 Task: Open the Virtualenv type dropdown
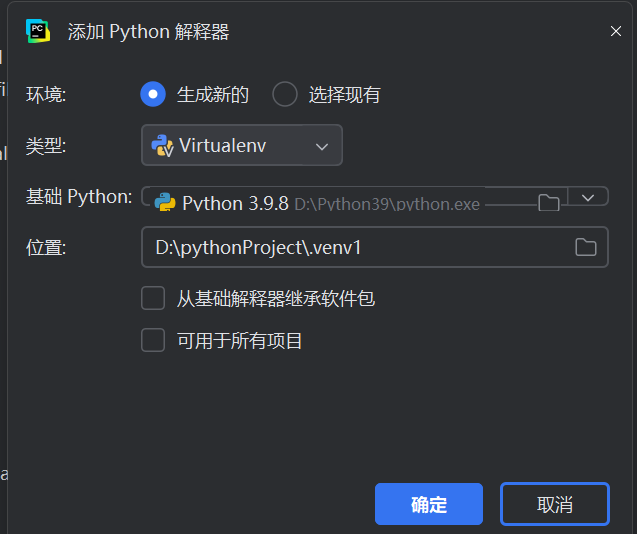pos(242,145)
